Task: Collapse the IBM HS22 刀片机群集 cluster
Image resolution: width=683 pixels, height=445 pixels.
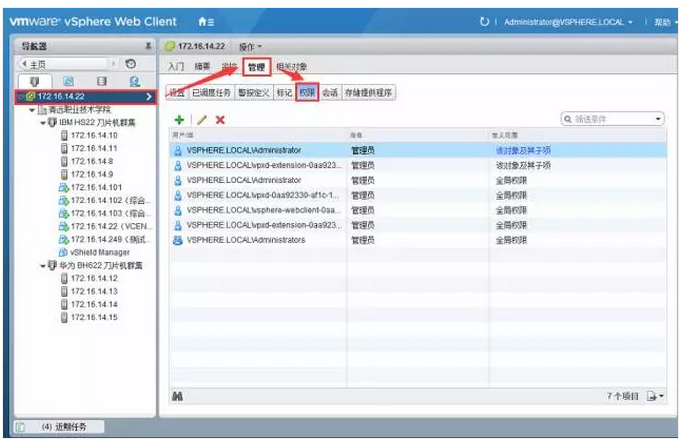Action: pos(43,123)
